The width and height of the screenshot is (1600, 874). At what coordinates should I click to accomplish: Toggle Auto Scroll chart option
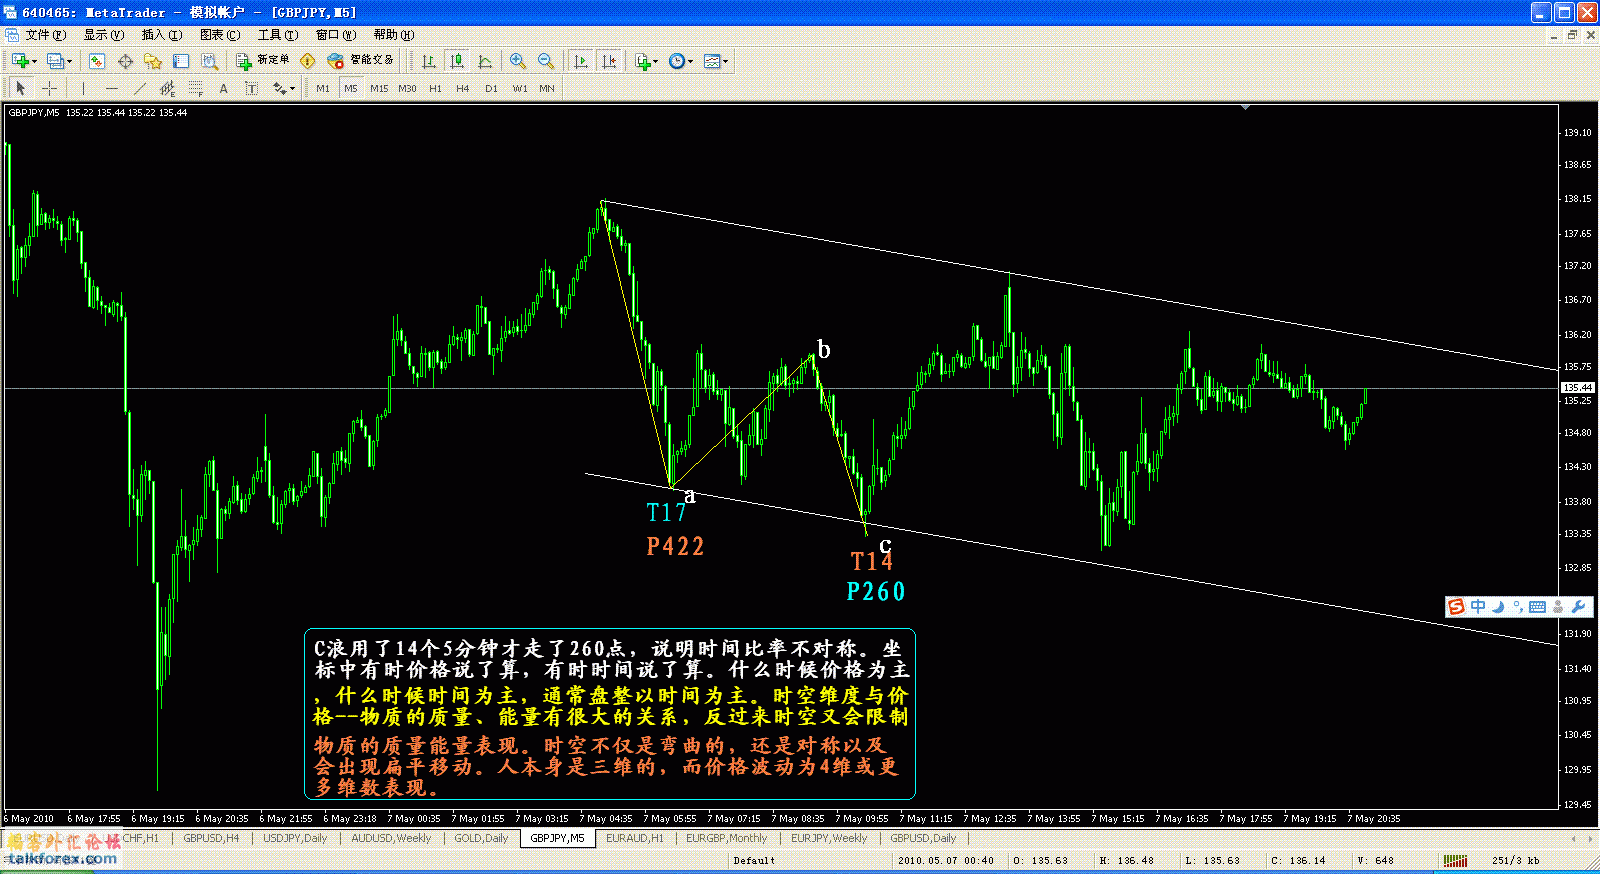(581, 61)
